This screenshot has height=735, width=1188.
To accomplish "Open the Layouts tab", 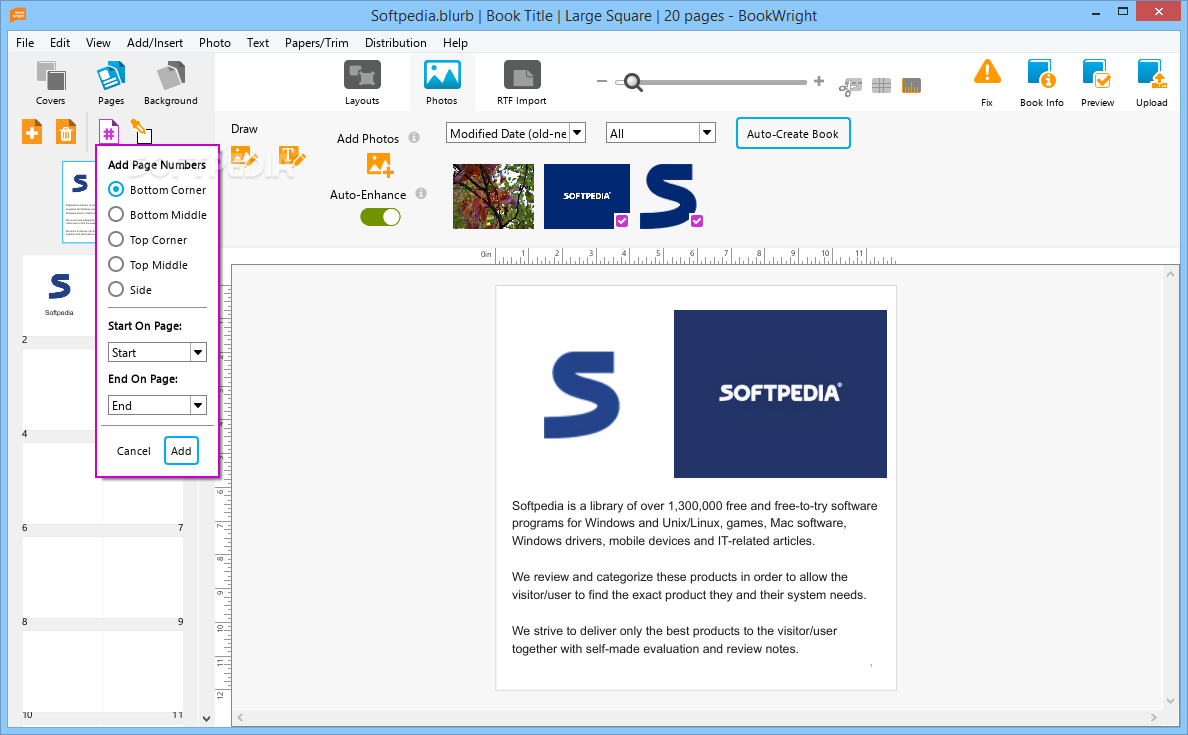I will pos(362,83).
